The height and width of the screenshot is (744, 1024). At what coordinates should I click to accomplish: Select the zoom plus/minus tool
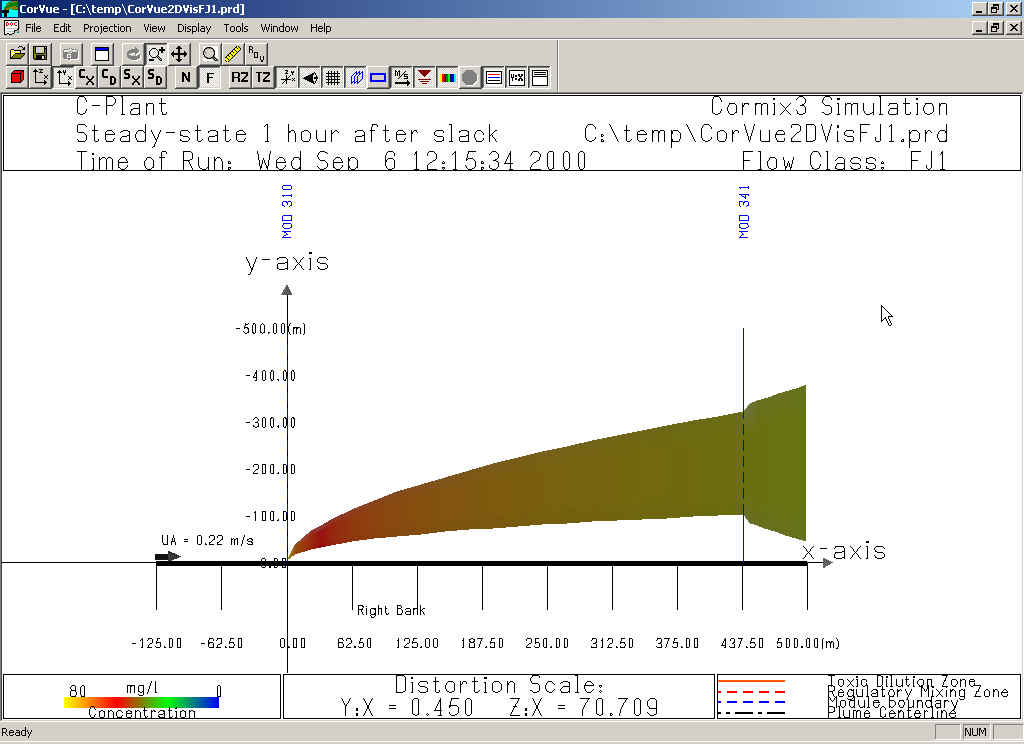[x=156, y=54]
